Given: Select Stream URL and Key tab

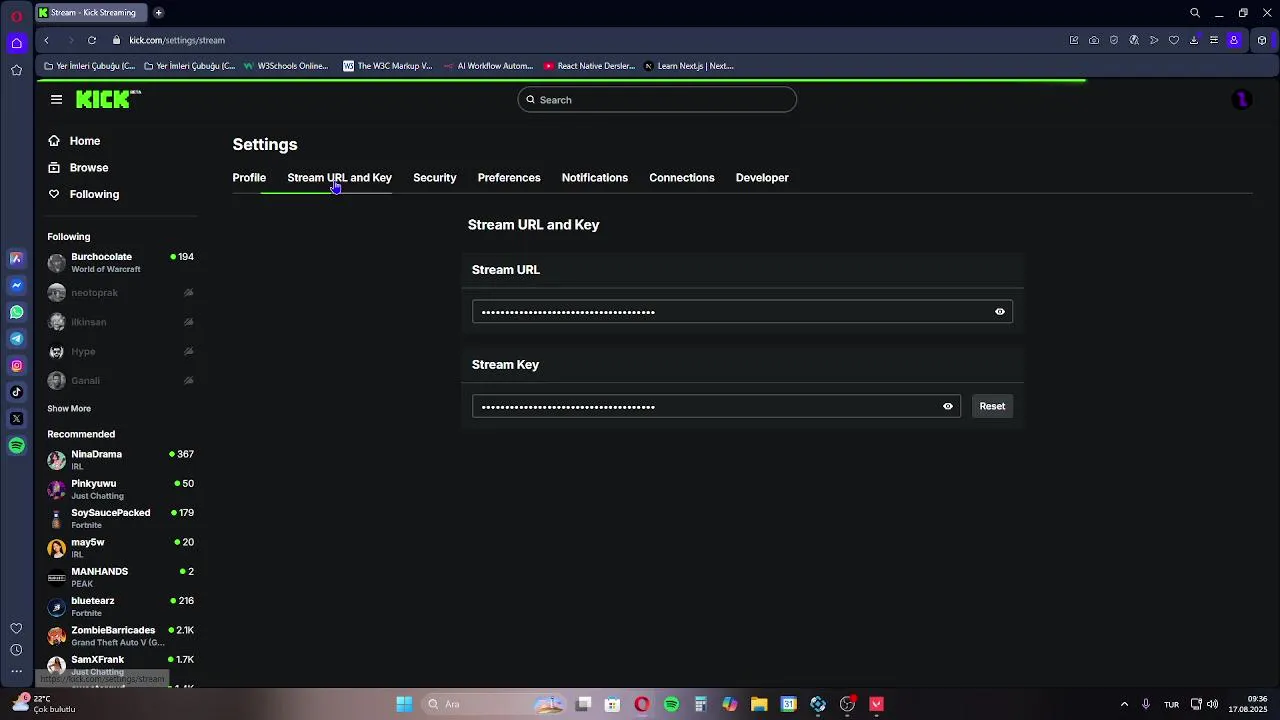Looking at the screenshot, I should pos(339,178).
